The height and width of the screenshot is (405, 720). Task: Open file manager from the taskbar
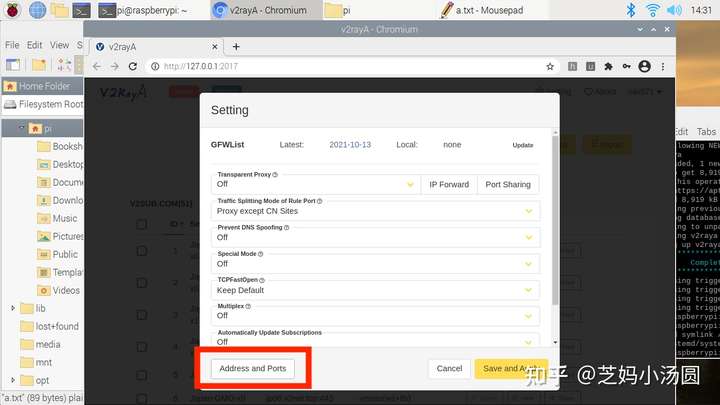pyautogui.click(x=59, y=10)
